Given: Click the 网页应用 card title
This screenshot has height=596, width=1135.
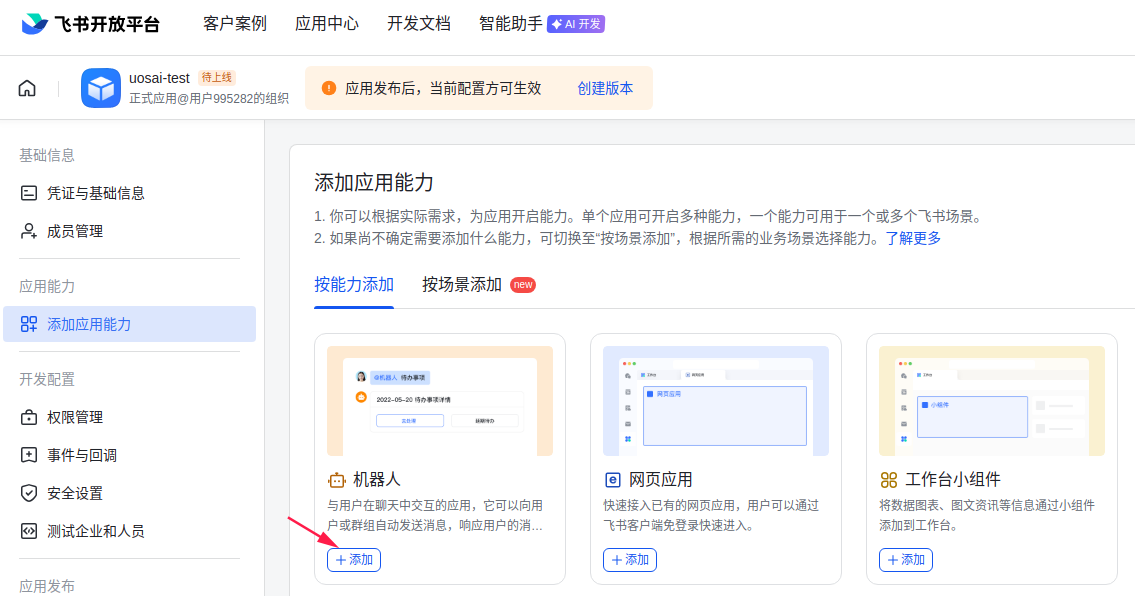Looking at the screenshot, I should (x=660, y=479).
